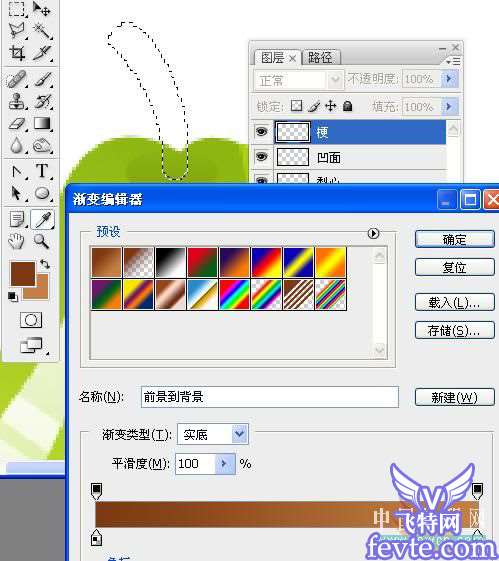
Task: Click the 存储(S)... button
Action: pyautogui.click(x=455, y=330)
